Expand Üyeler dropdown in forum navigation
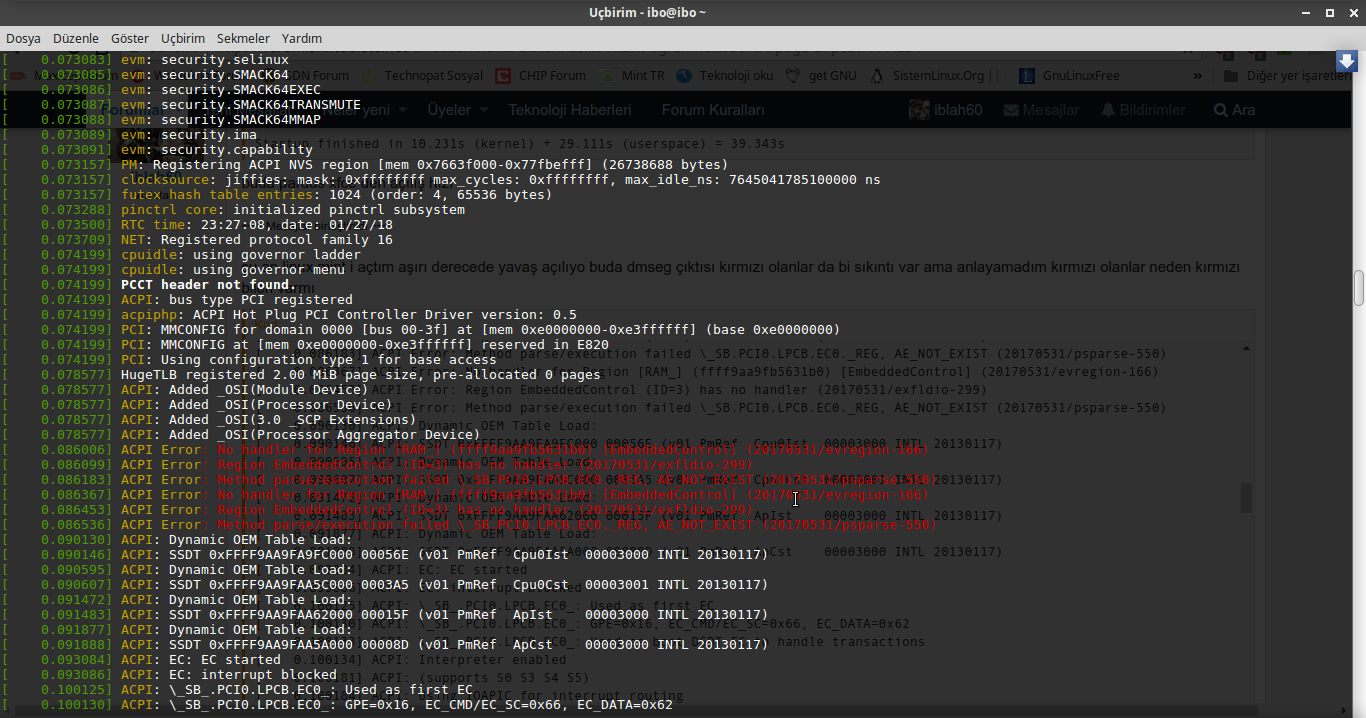1366x718 pixels. pyautogui.click(x=457, y=109)
